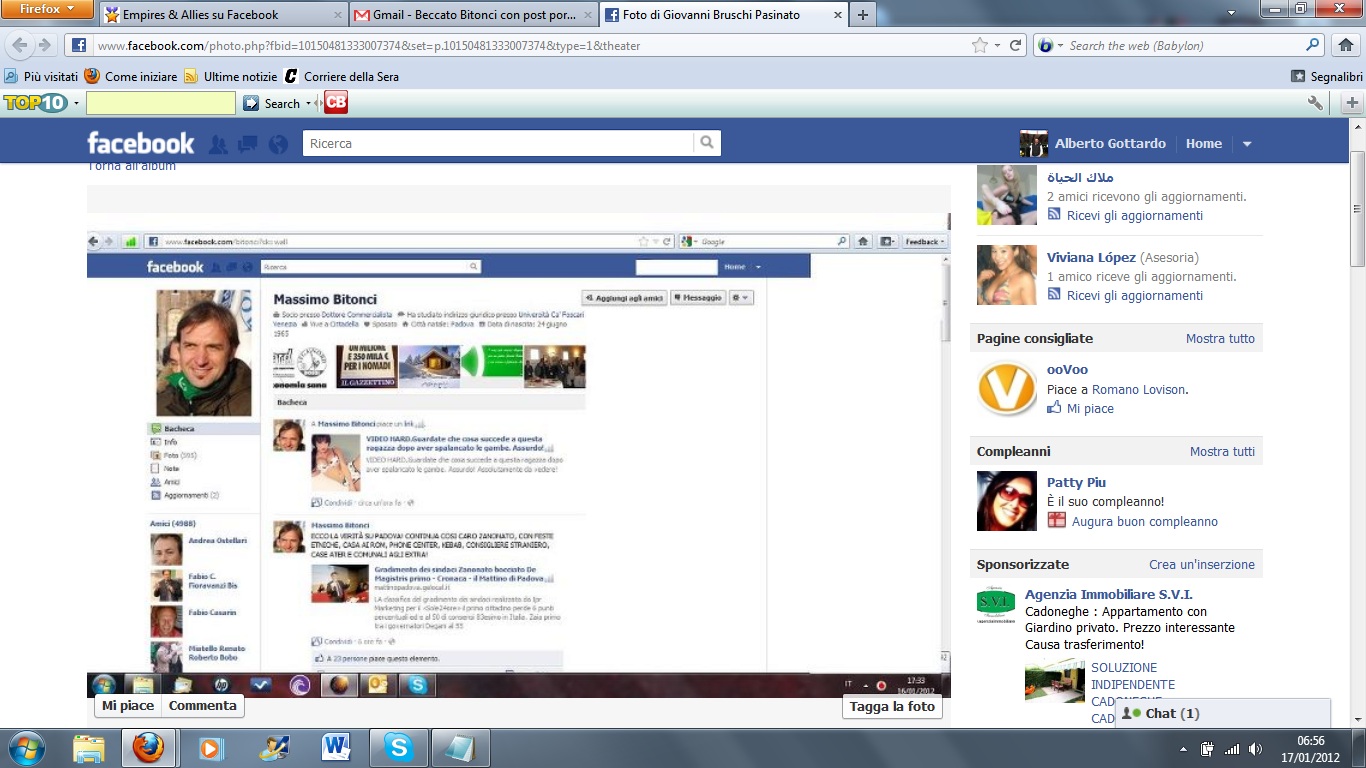
Task: Click the CB toolbar icon
Action: coord(335,102)
